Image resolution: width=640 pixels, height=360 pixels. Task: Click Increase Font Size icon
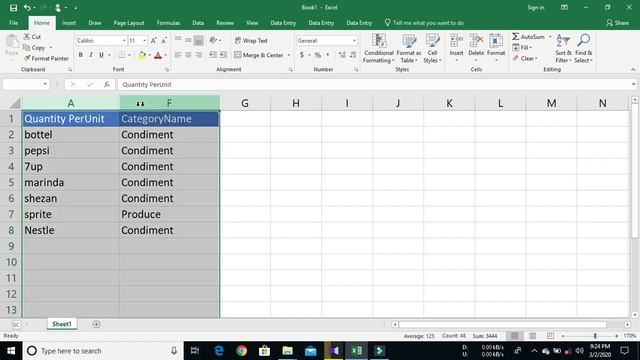pos(153,40)
